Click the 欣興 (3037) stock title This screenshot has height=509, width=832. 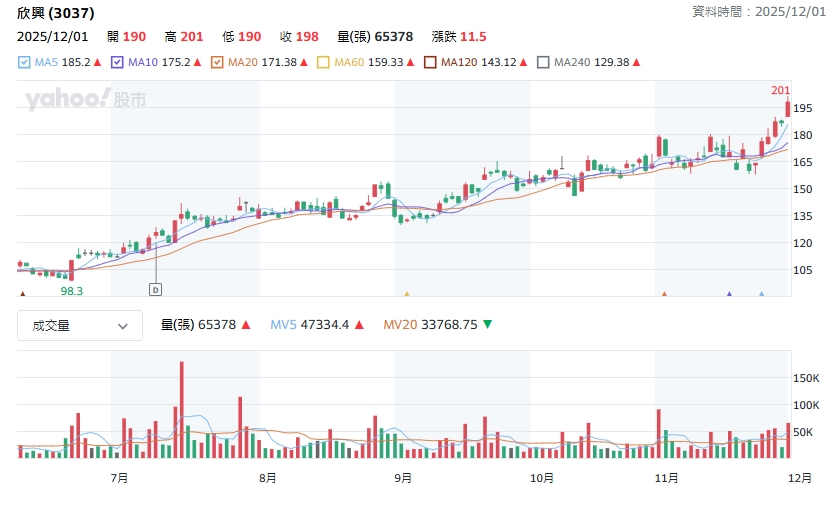[57, 14]
